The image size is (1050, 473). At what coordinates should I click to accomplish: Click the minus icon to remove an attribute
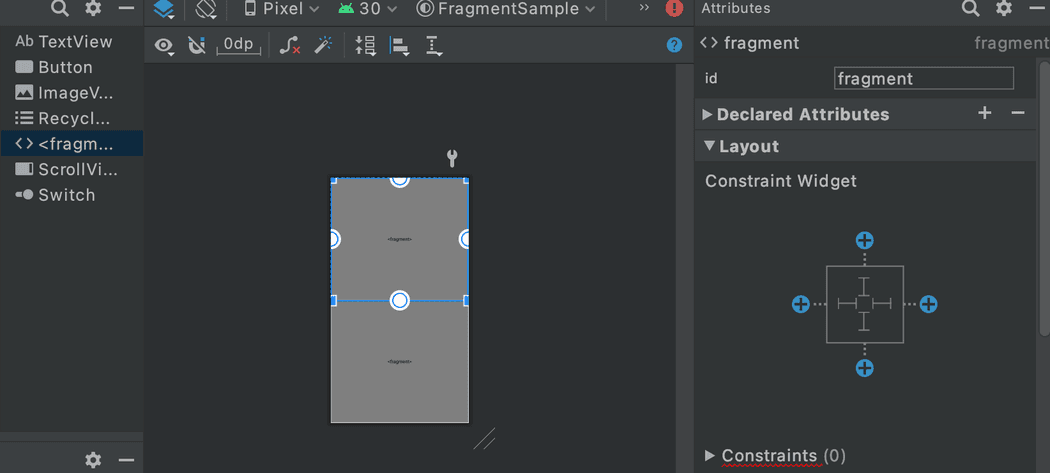[x=1018, y=113]
